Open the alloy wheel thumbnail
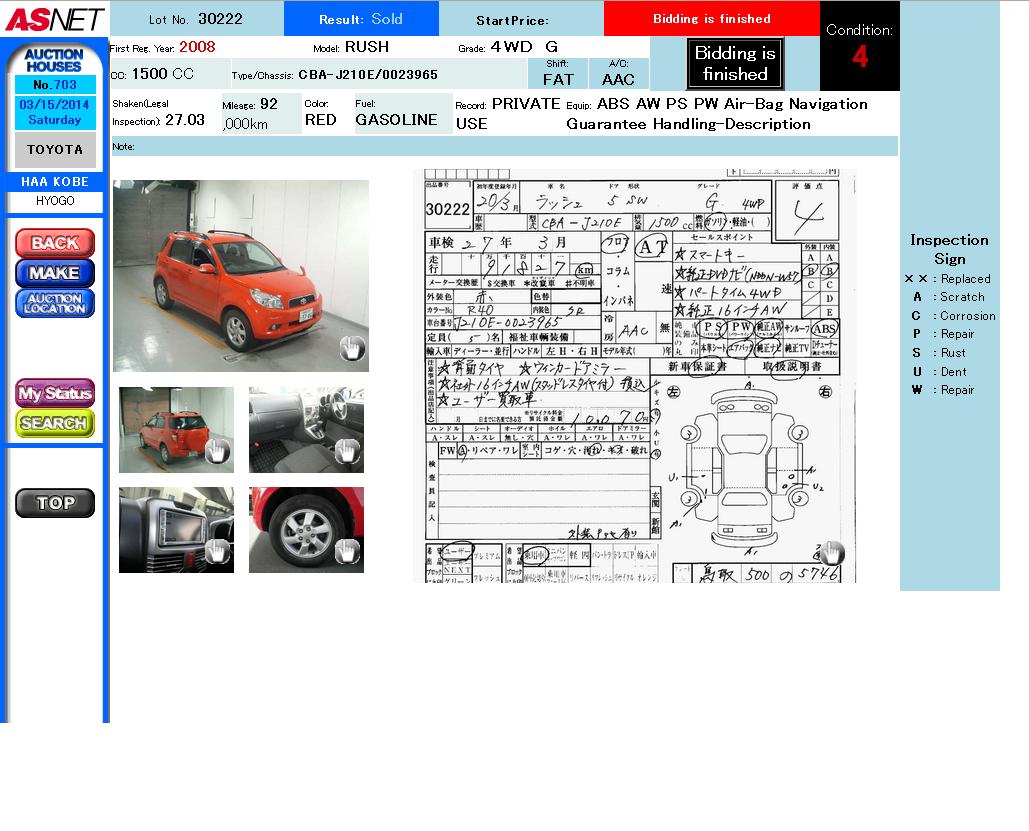 [x=306, y=530]
